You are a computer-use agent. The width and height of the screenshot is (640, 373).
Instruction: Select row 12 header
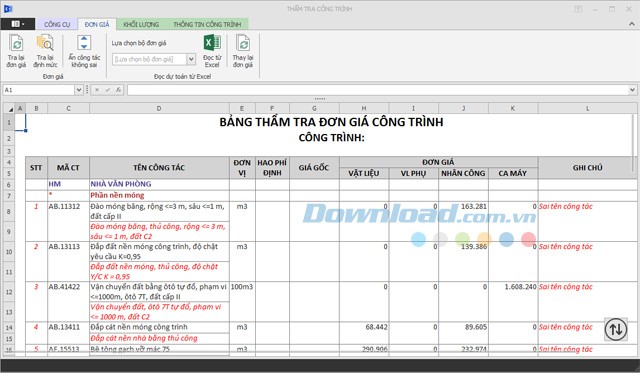pos(9,292)
